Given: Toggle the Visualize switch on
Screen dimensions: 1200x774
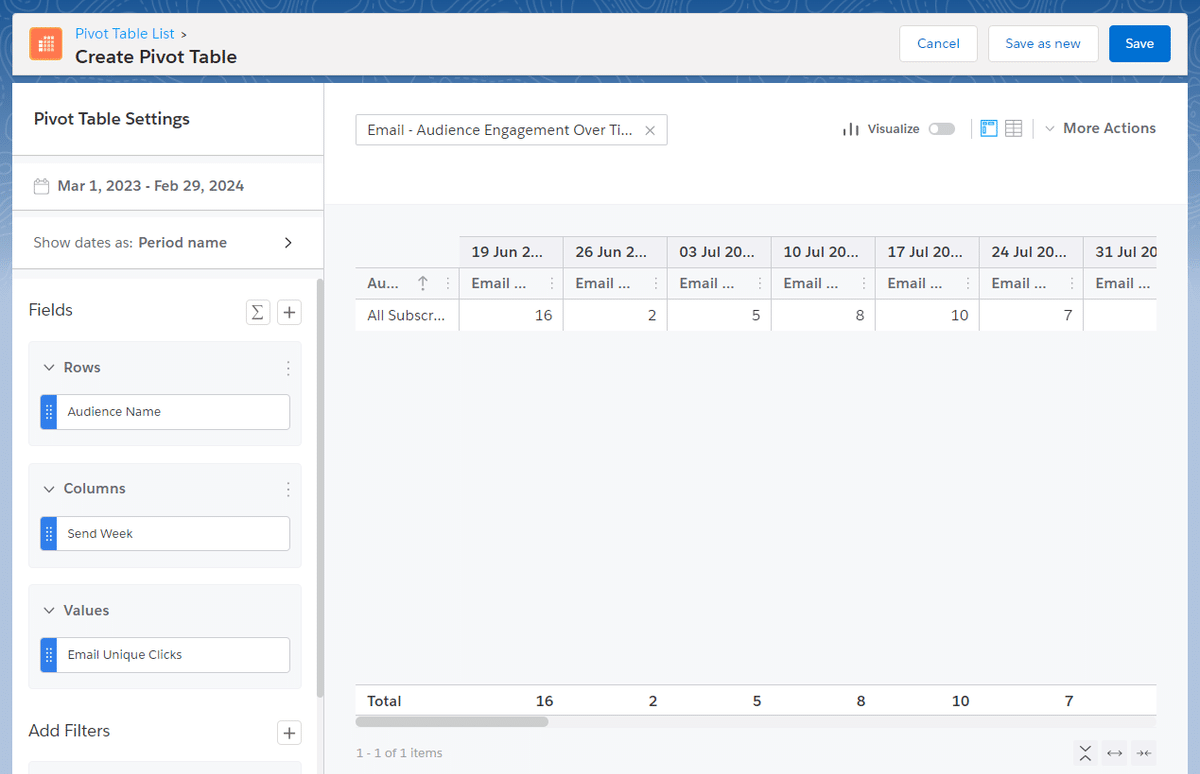Looking at the screenshot, I should 941,129.
